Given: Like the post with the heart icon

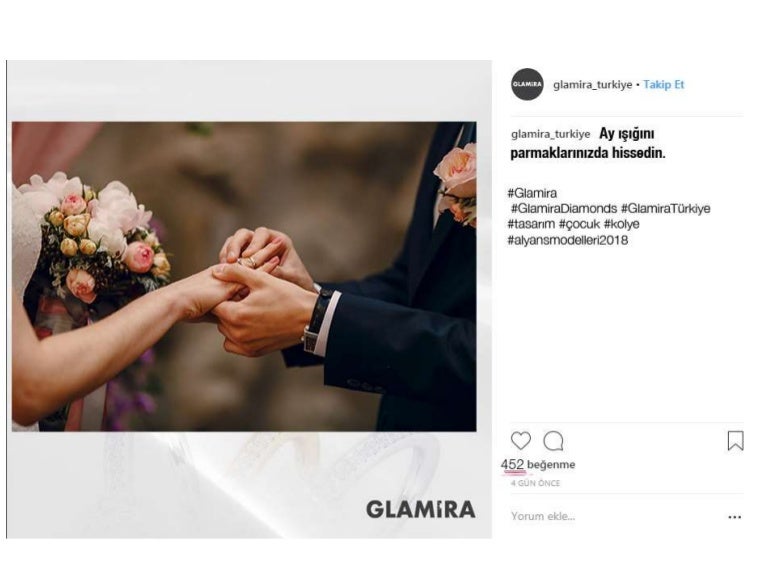Looking at the screenshot, I should pyautogui.click(x=521, y=441).
